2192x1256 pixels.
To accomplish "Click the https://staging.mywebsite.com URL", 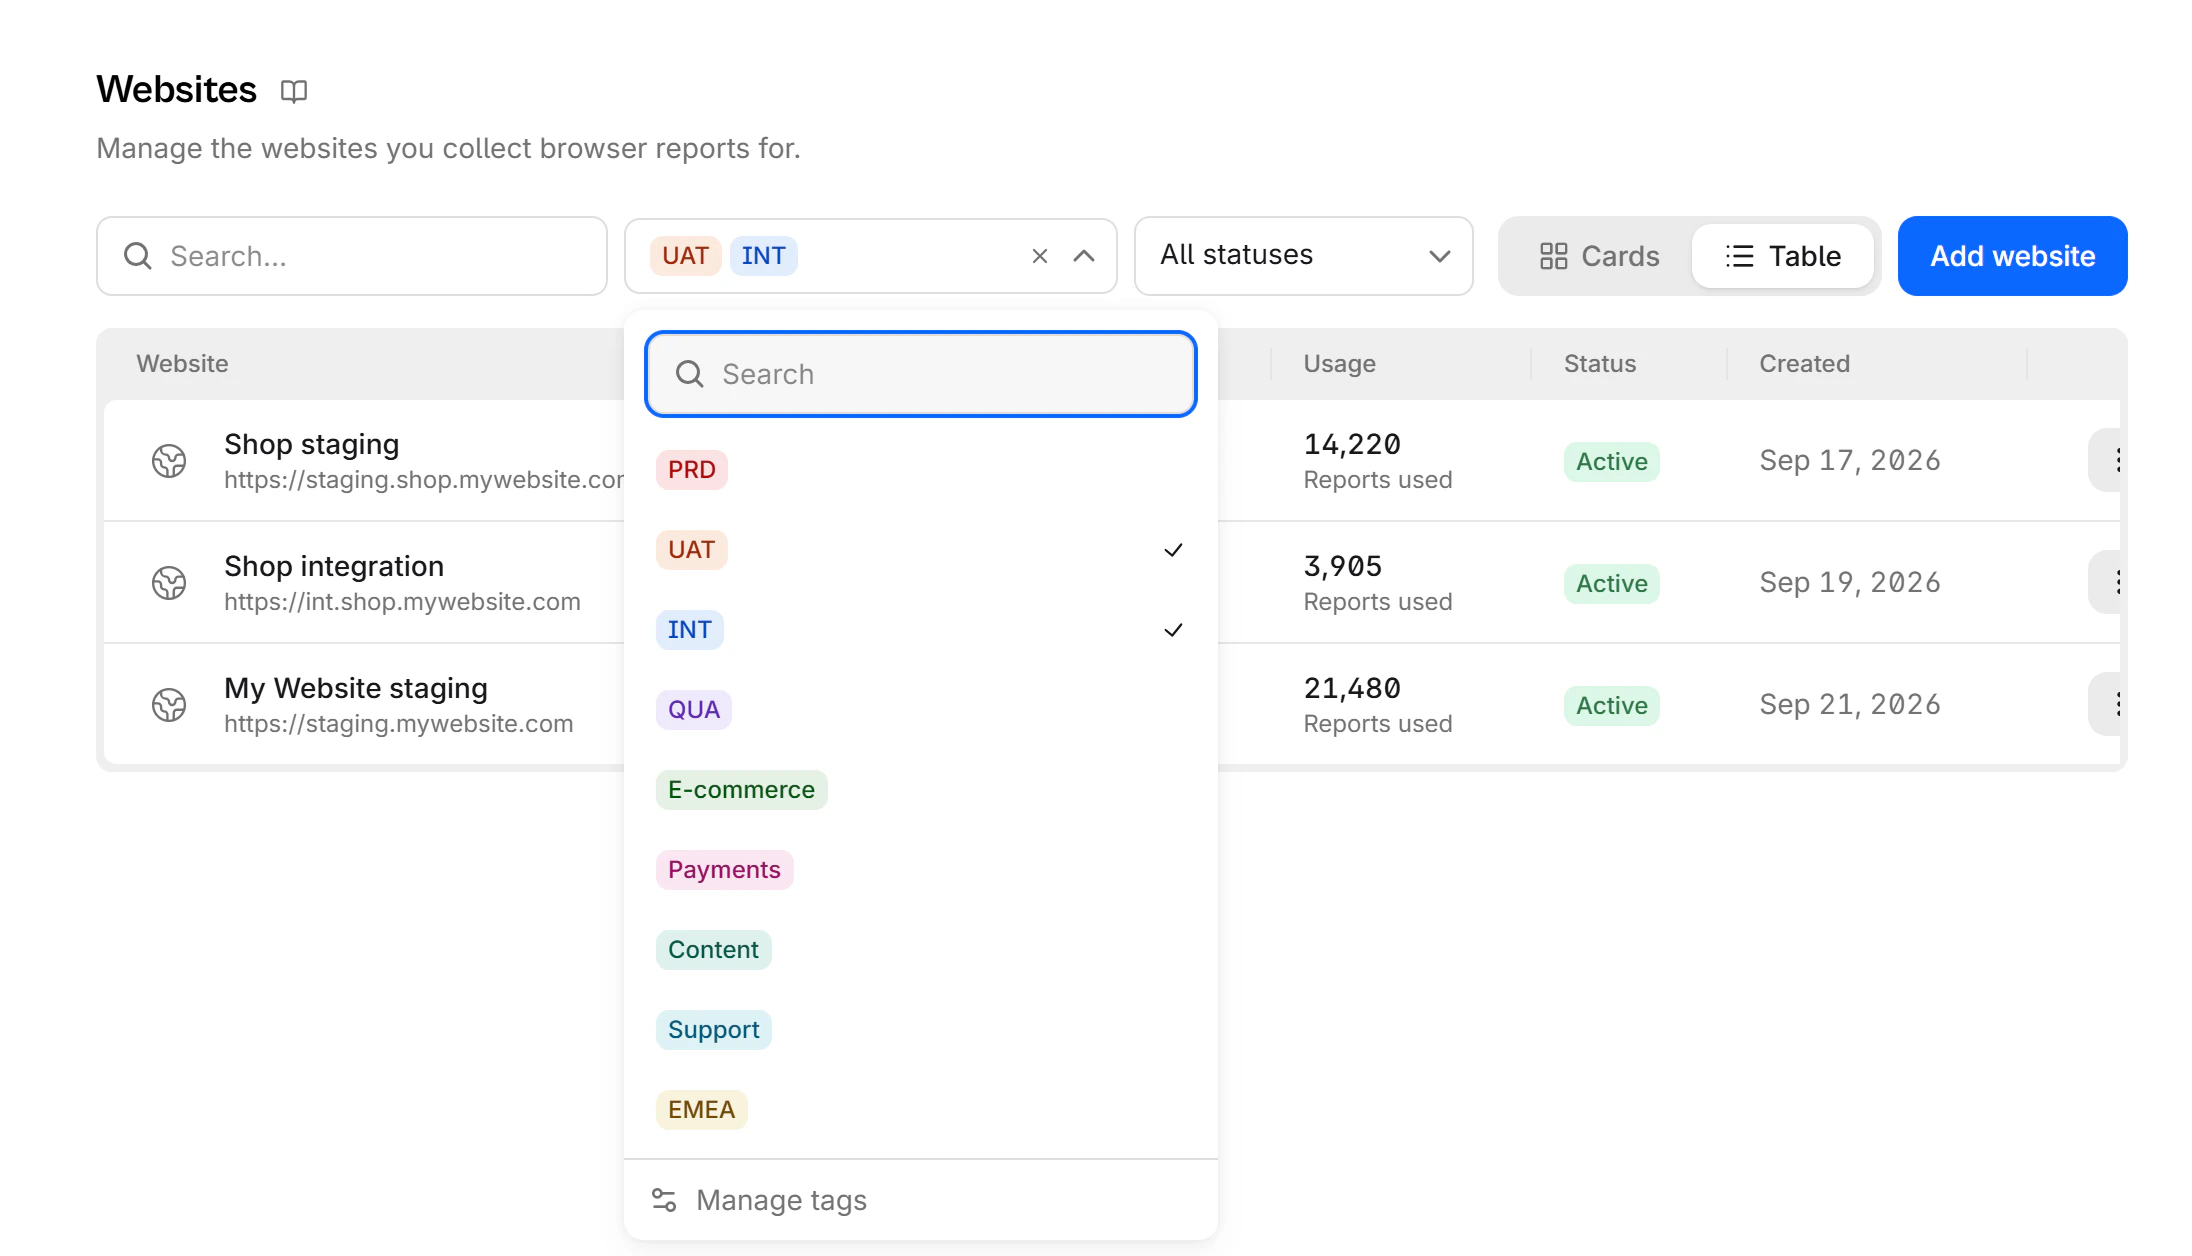I will click(399, 724).
